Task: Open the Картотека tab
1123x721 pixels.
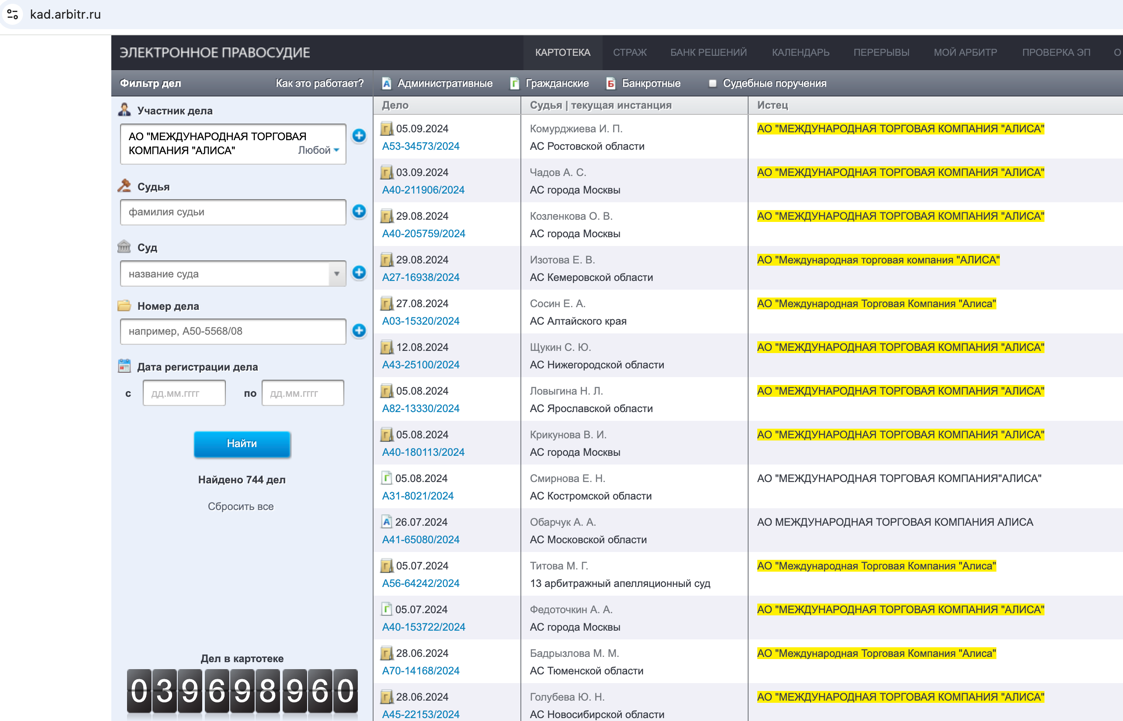Action: tap(563, 52)
